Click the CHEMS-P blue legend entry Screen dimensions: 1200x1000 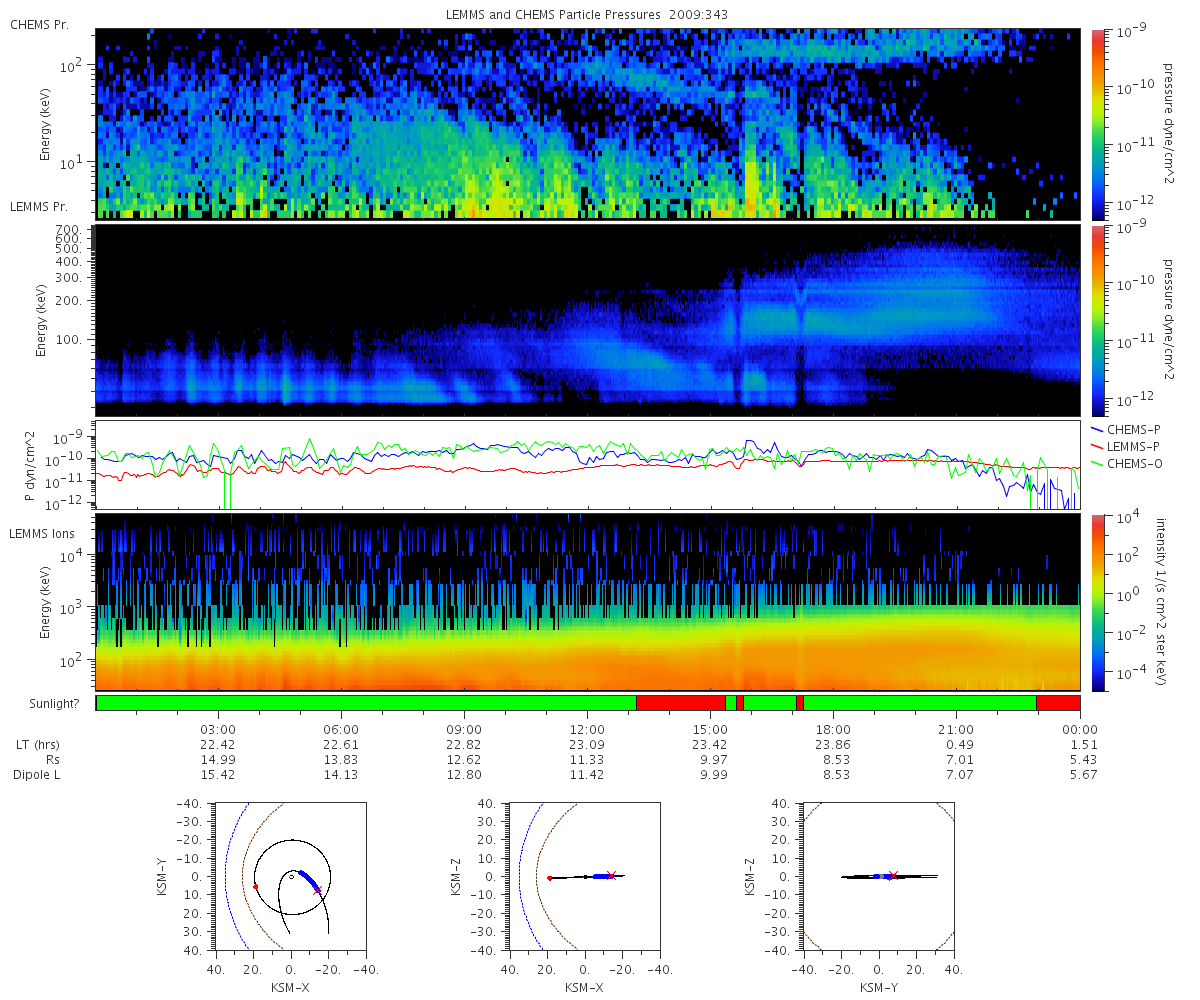click(1125, 430)
